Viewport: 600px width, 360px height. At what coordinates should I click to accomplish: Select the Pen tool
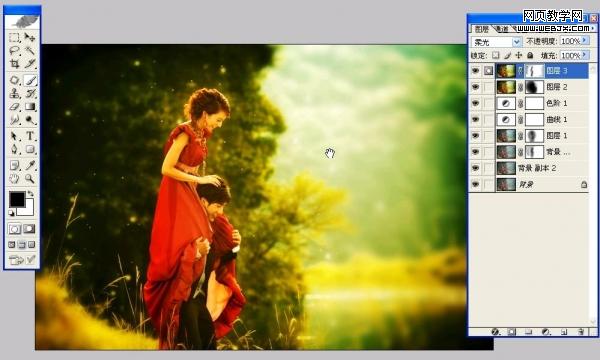[14, 149]
